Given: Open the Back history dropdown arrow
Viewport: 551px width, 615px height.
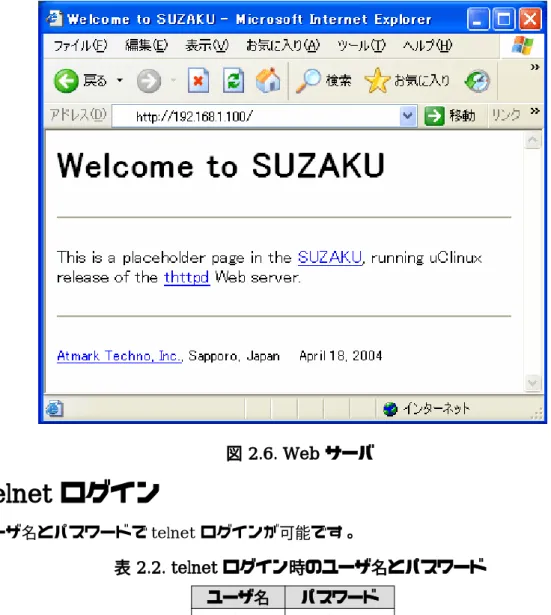Looking at the screenshot, I should pyautogui.click(x=120, y=80).
